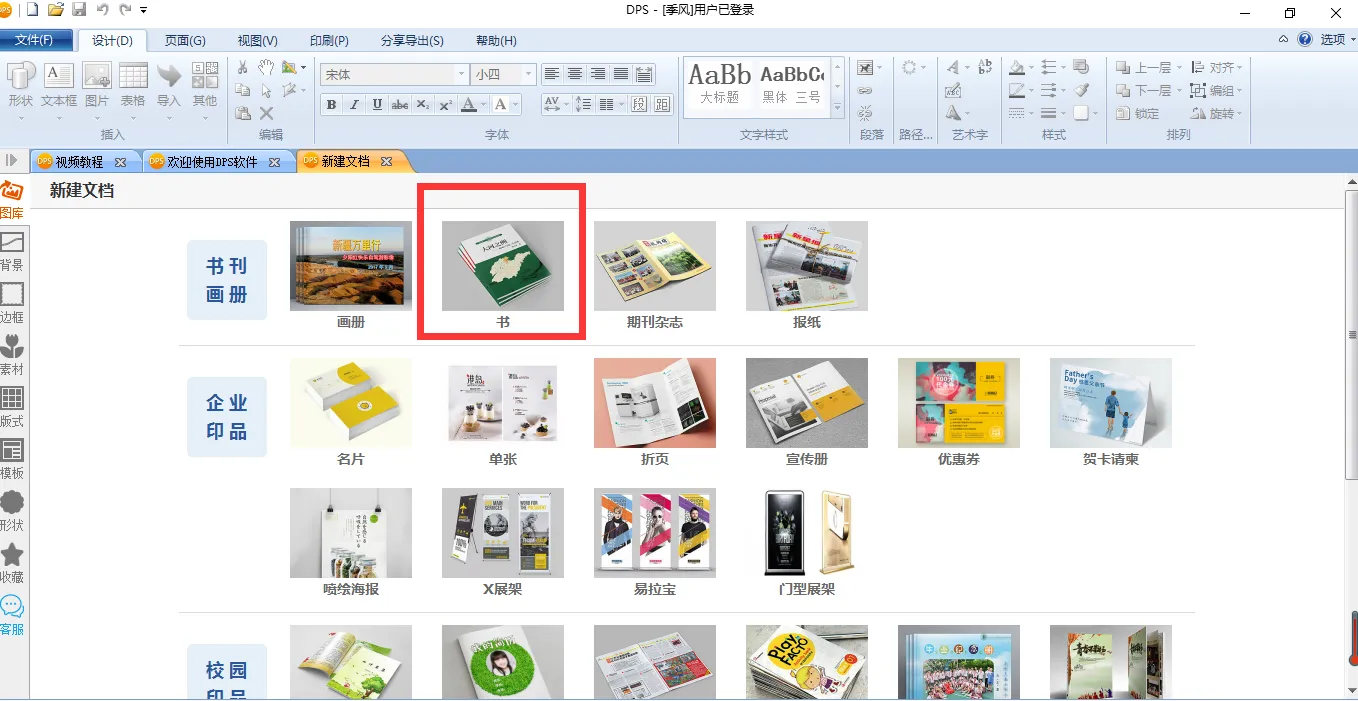1358x701 pixels.
Task: Click the font color A swatch
Action: [x=468, y=104]
